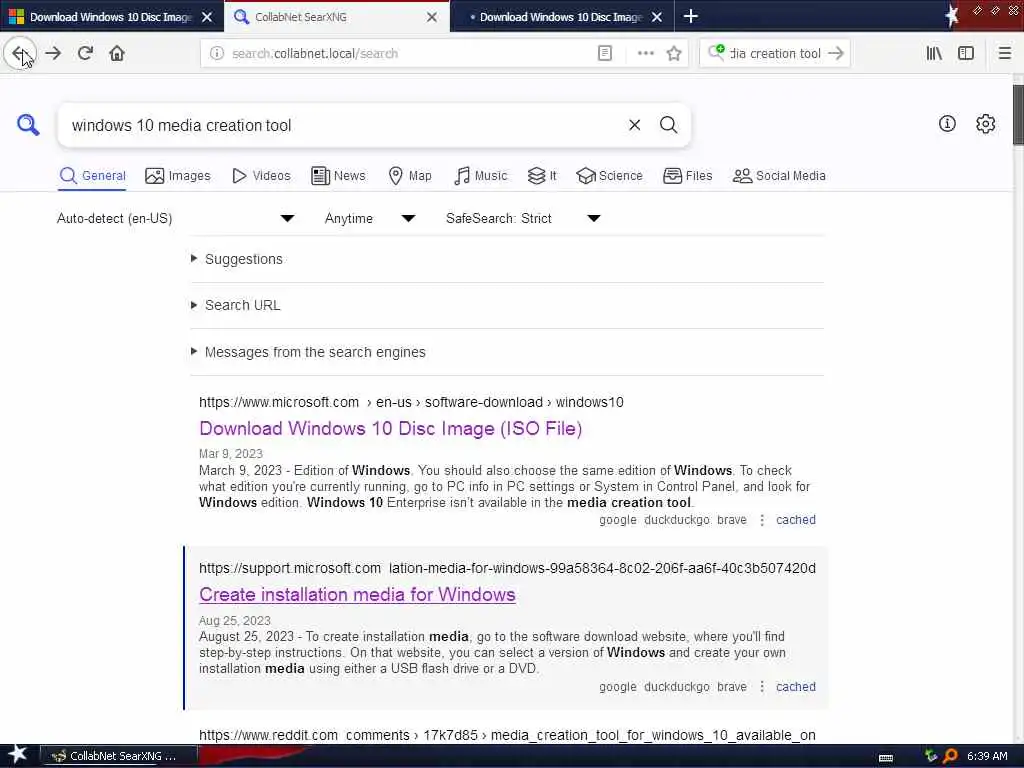Open the browser home page
Viewport: 1024px width, 768px height.
click(117, 54)
